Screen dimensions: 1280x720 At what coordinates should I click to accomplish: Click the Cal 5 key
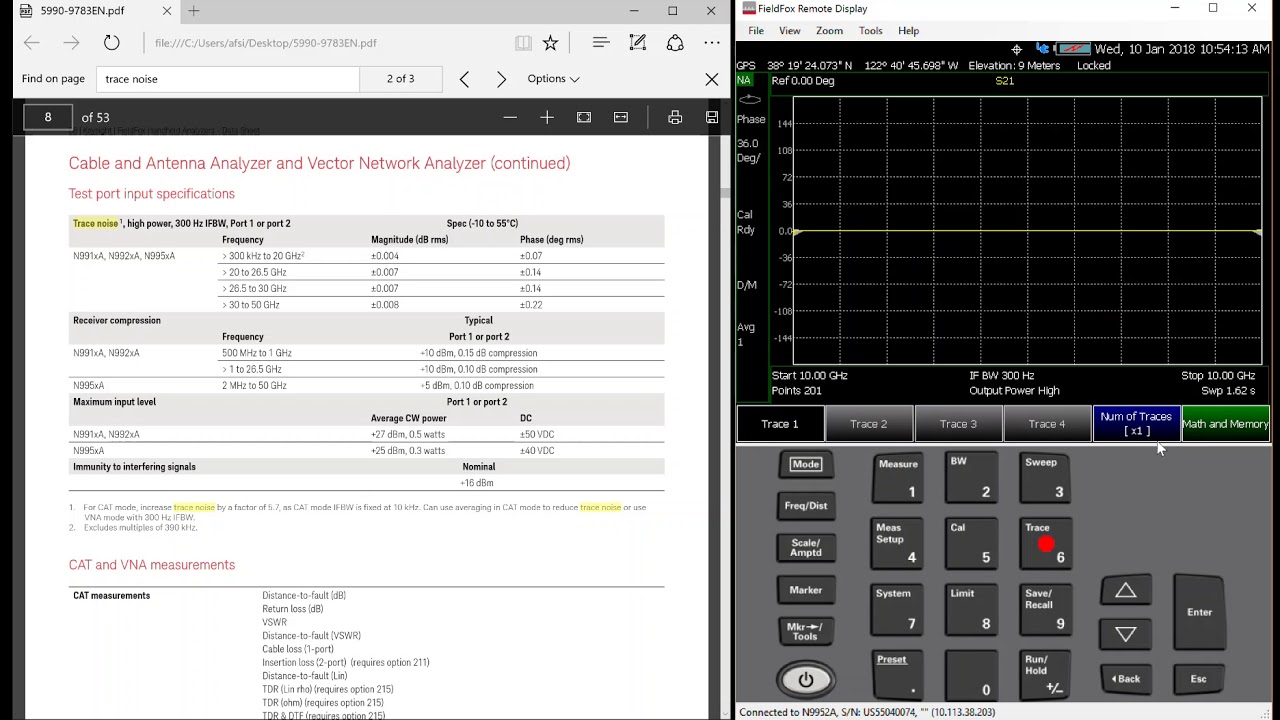click(x=971, y=544)
